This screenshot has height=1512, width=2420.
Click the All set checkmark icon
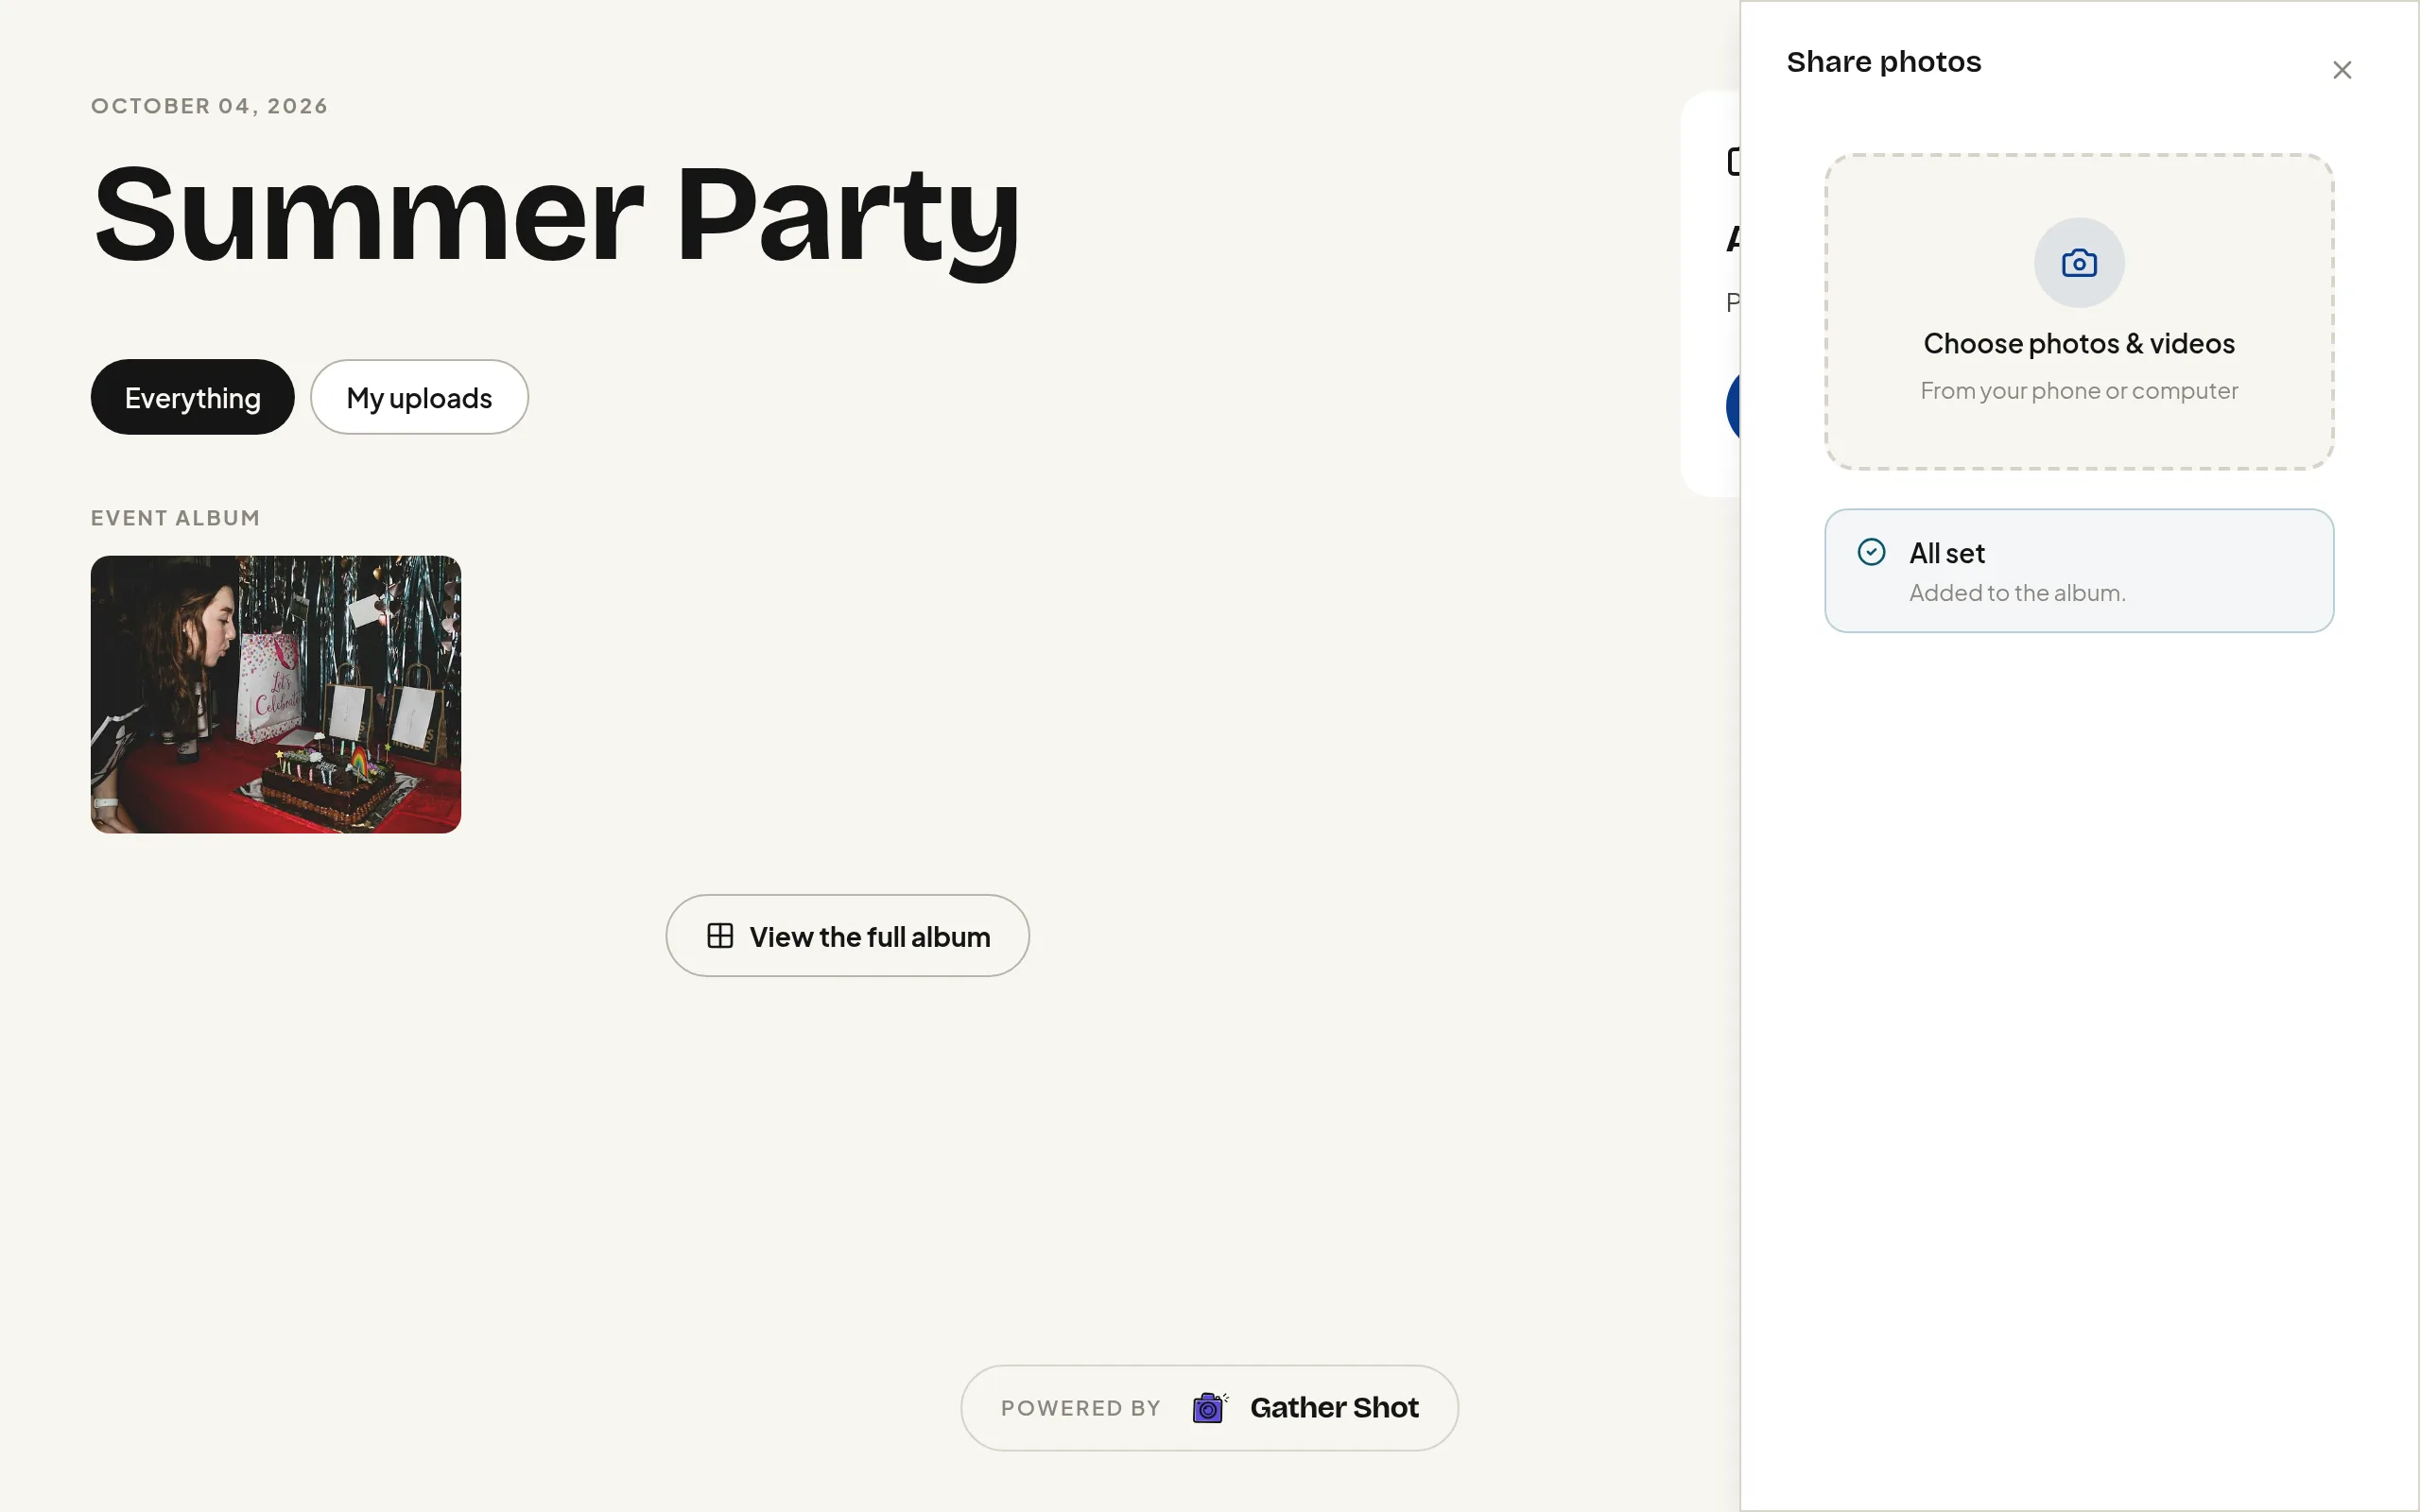click(1871, 552)
